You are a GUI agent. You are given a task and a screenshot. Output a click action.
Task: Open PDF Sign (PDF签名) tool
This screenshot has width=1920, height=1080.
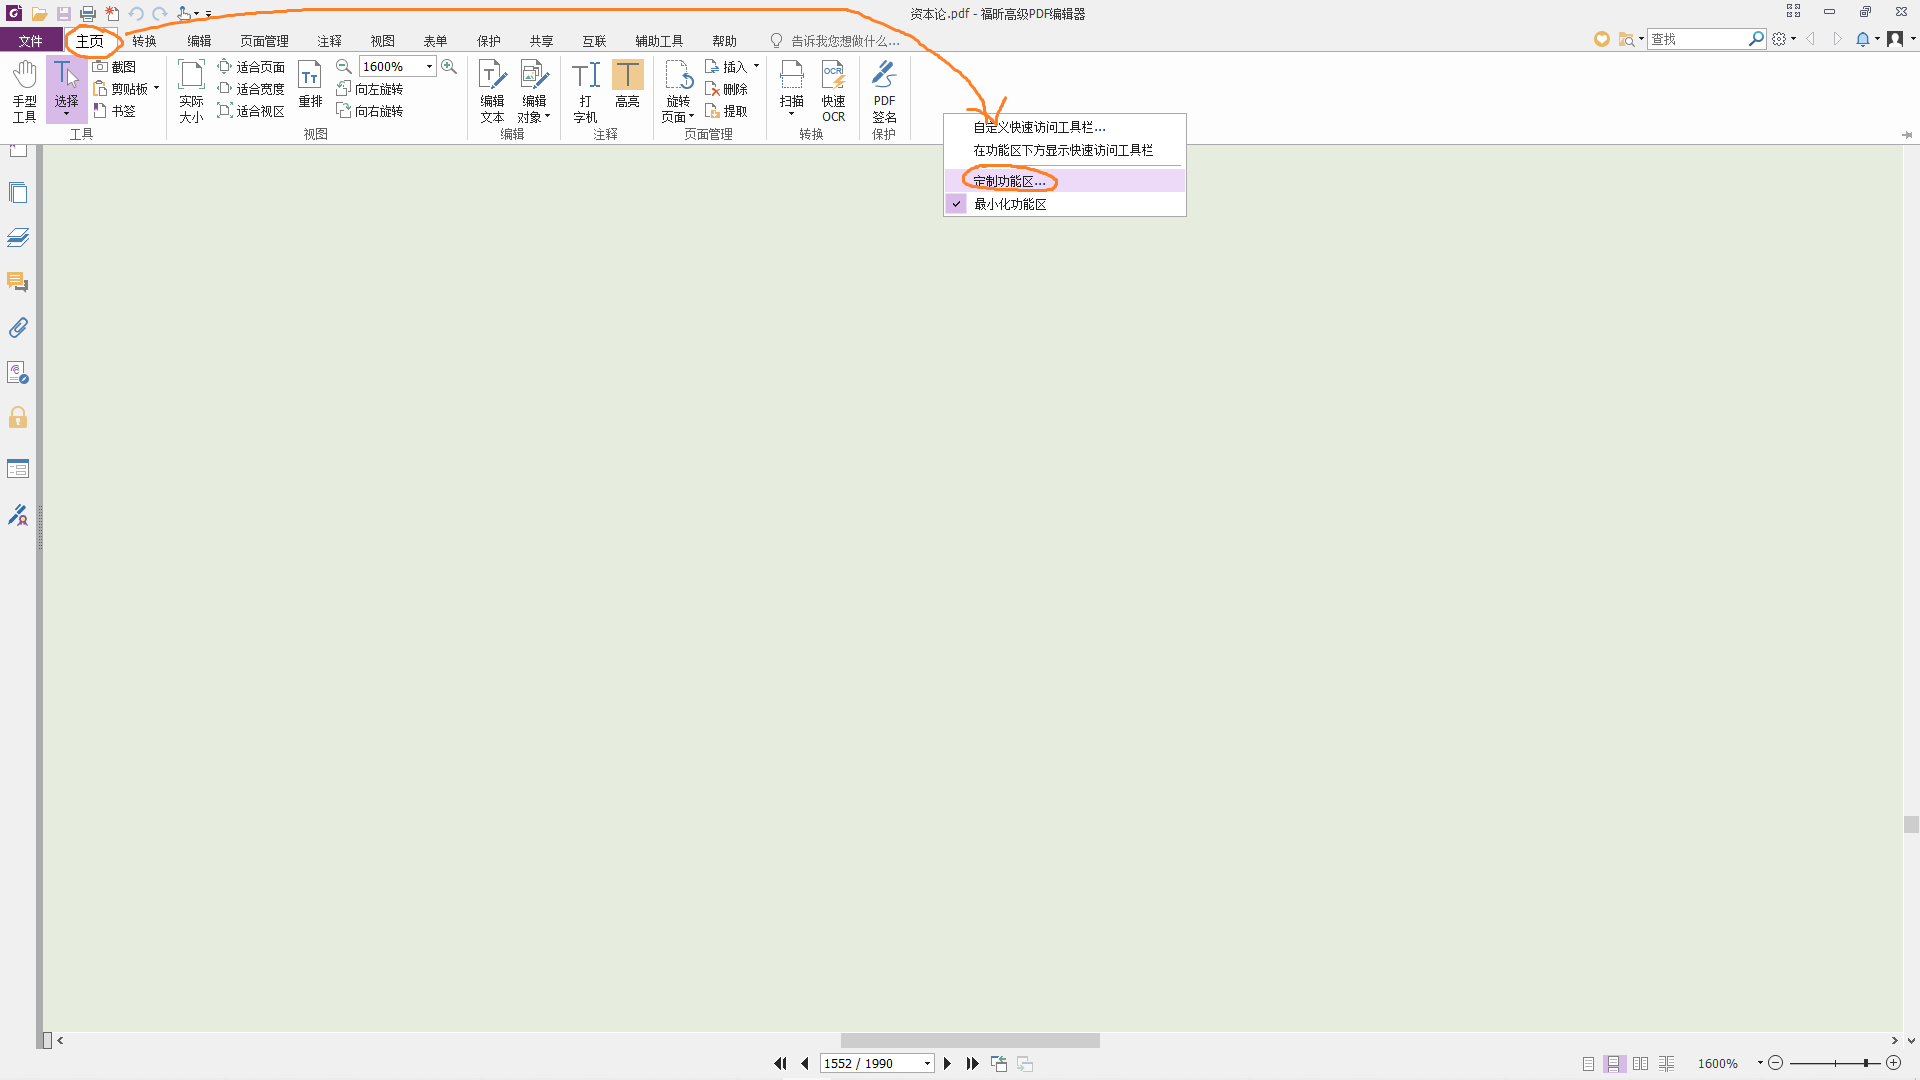(x=884, y=91)
